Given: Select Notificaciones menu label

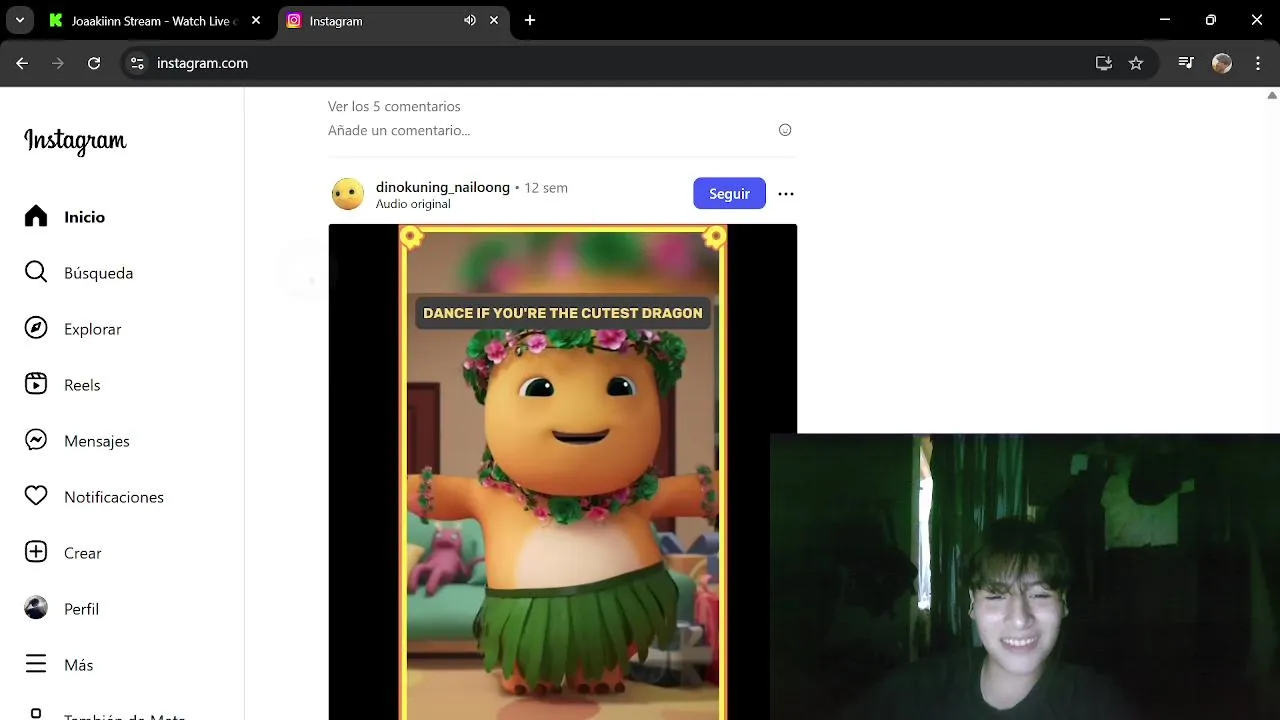Looking at the screenshot, I should point(114,497).
